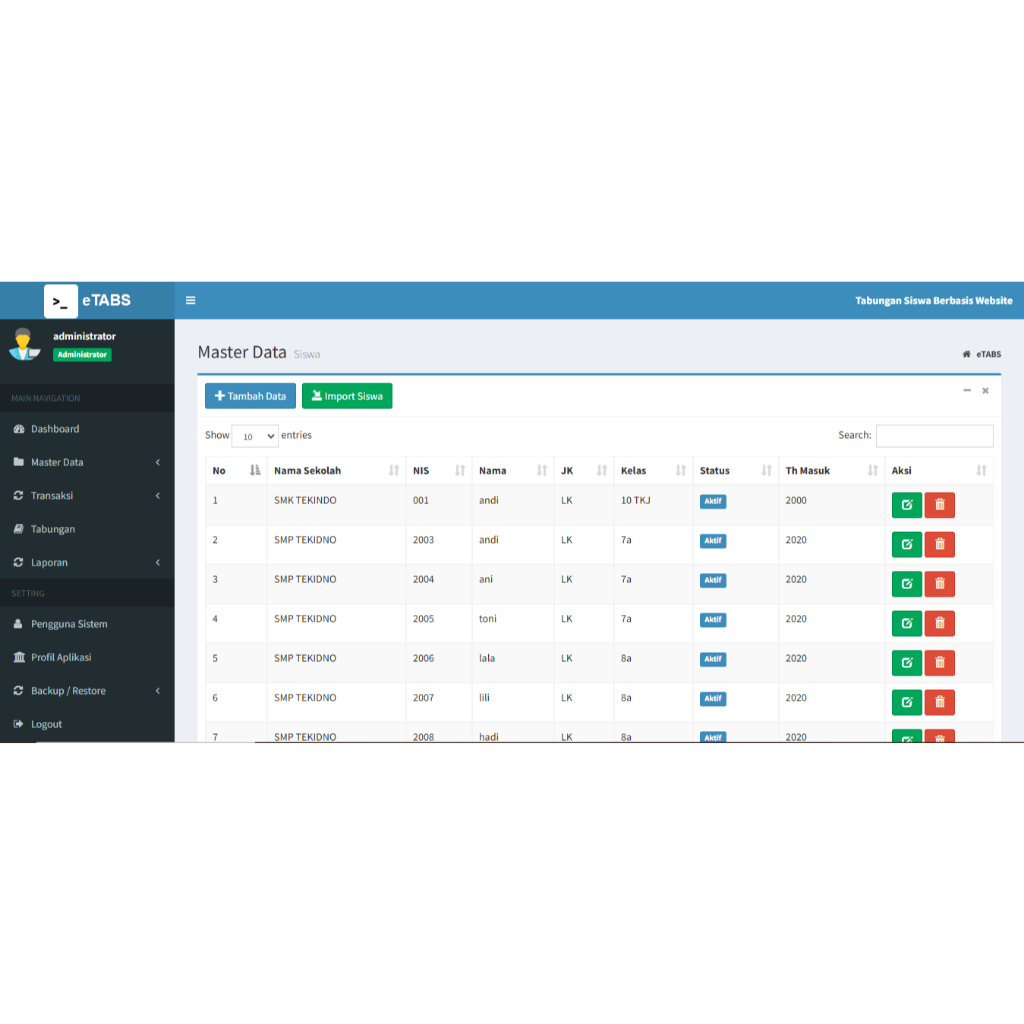Click the home icon beside eTABS breadcrumb

point(967,354)
